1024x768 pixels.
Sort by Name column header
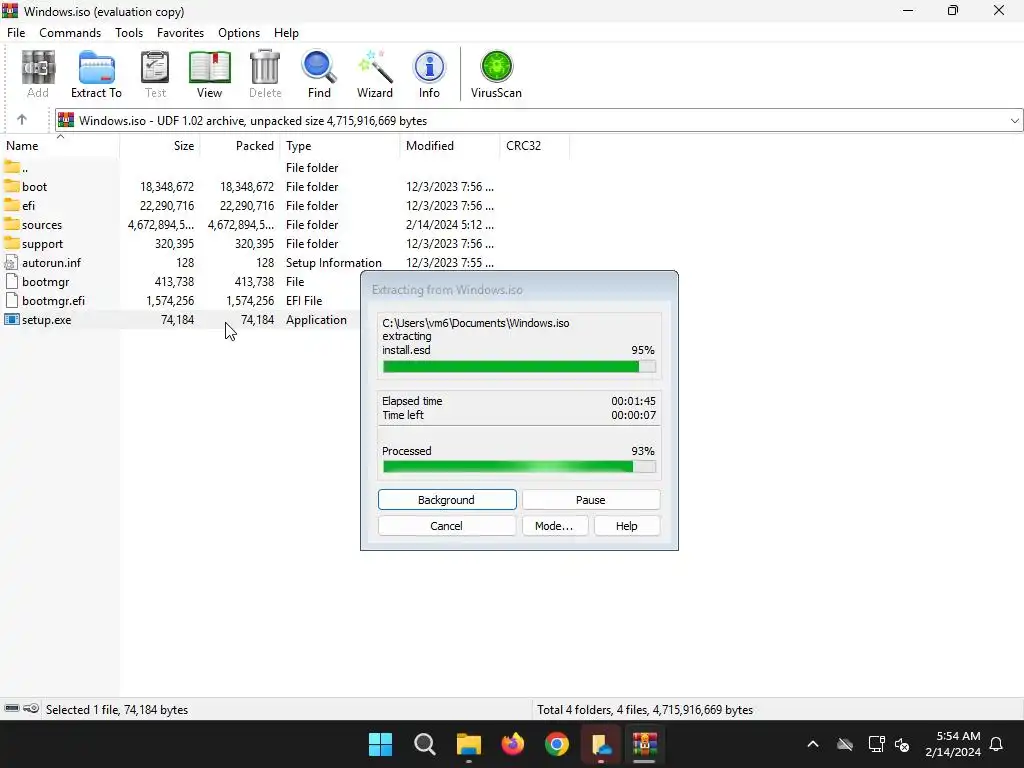coord(60,146)
